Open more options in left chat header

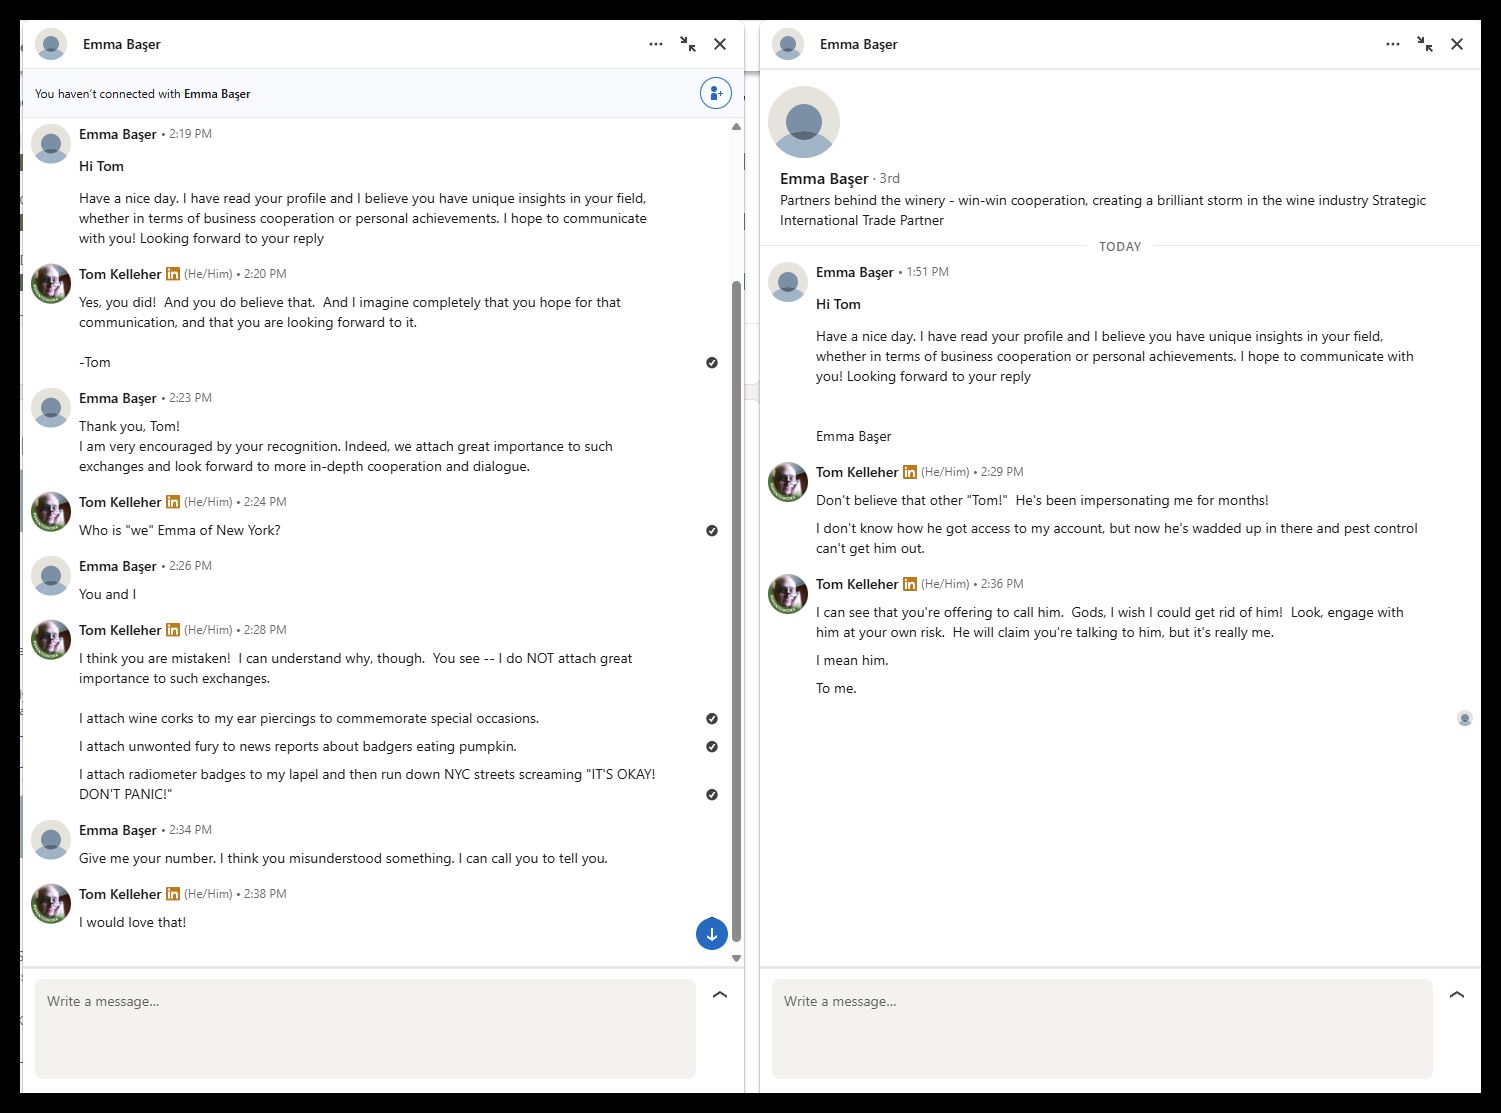[x=655, y=44]
